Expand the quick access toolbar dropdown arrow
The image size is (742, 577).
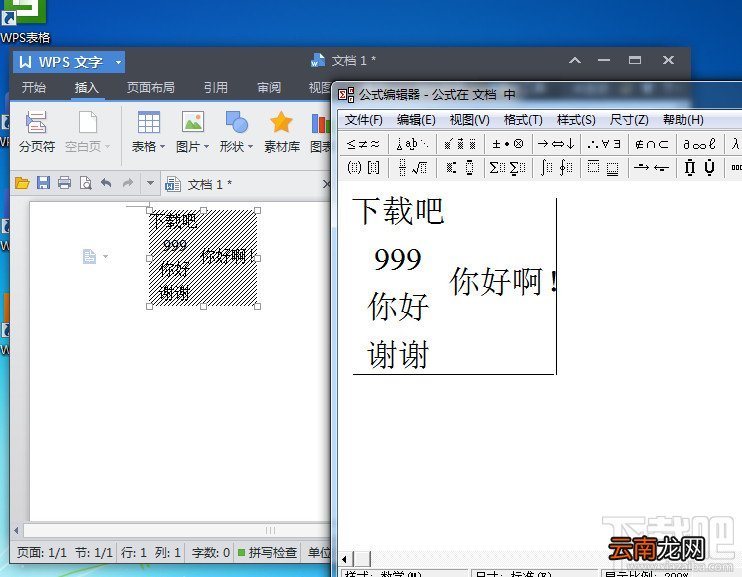click(150, 183)
